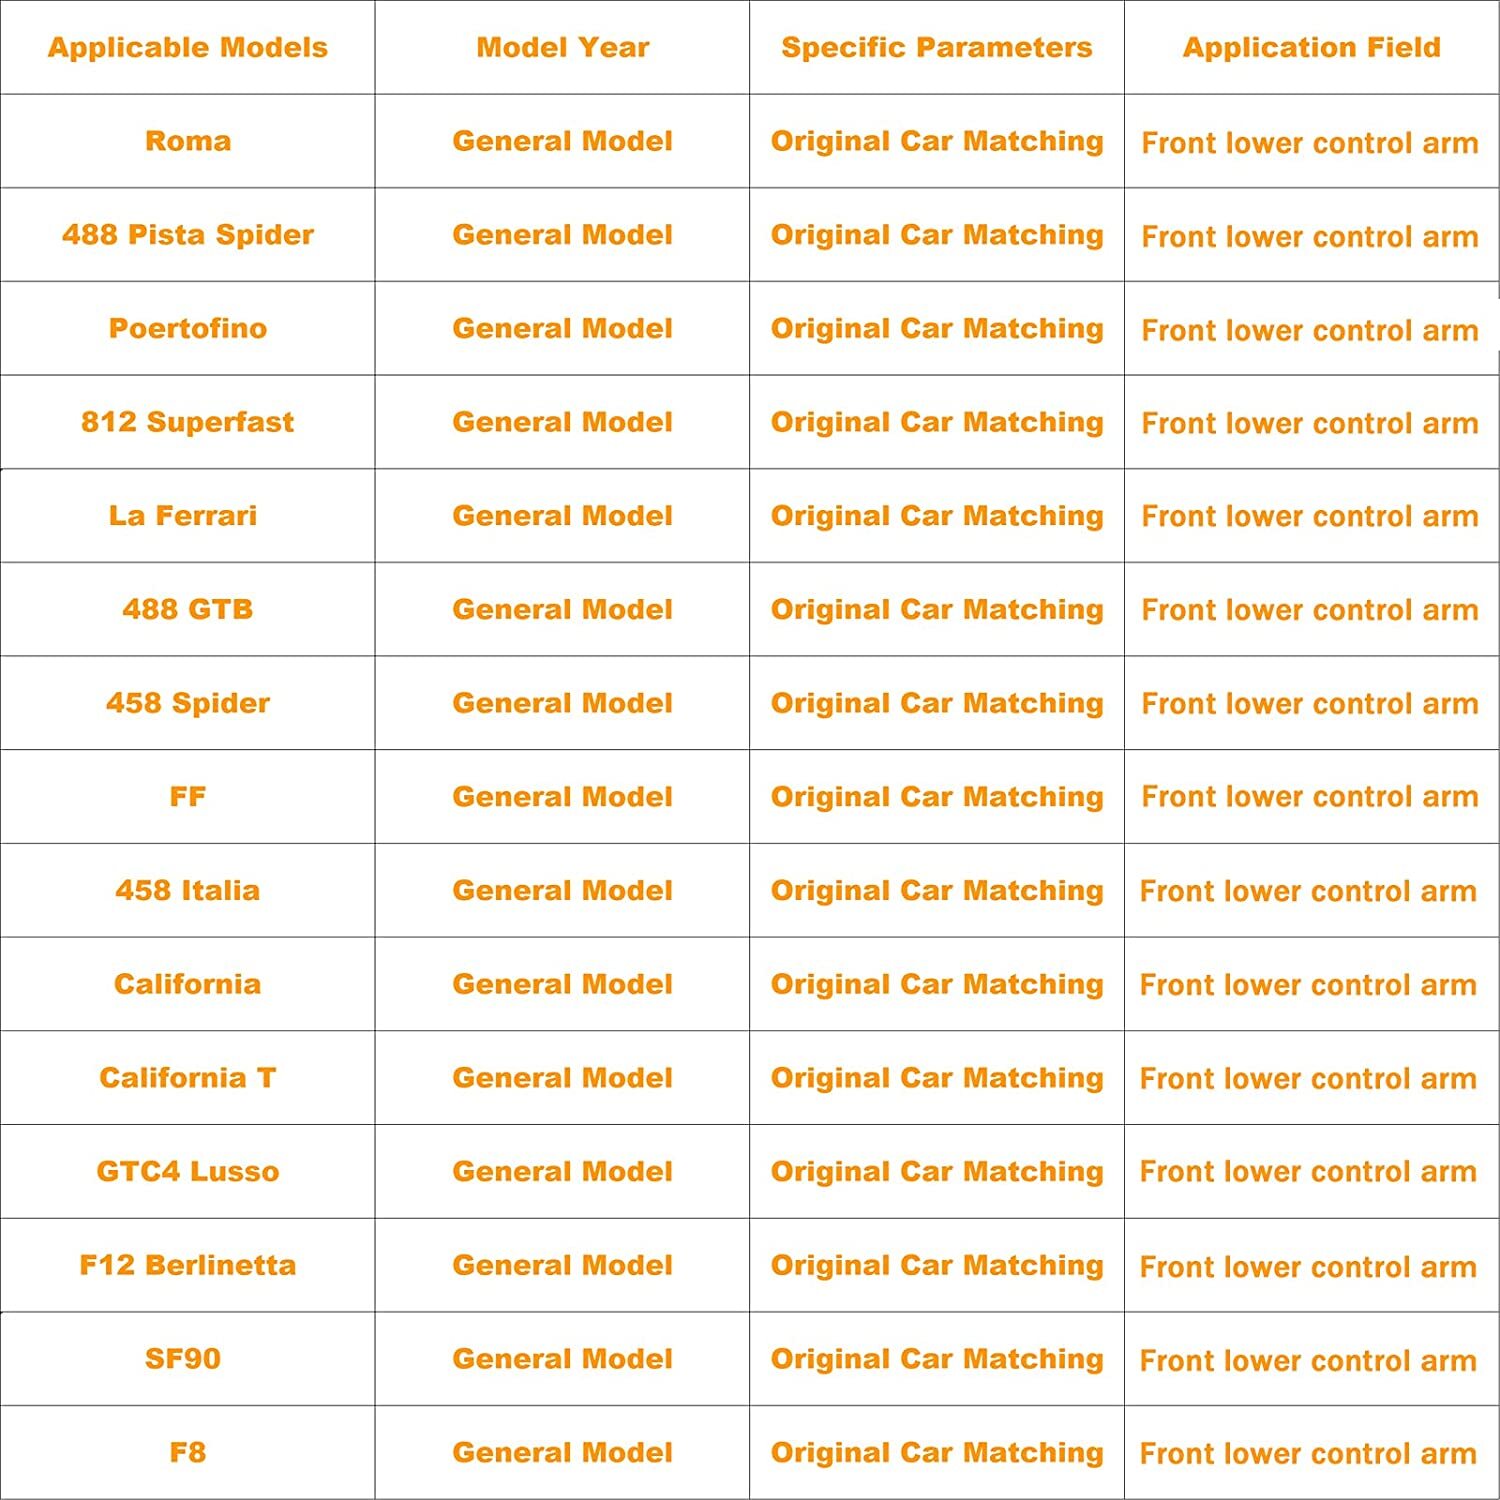Click the Specific Parameters header
Viewport: 1500px width, 1500px height.
point(937,47)
